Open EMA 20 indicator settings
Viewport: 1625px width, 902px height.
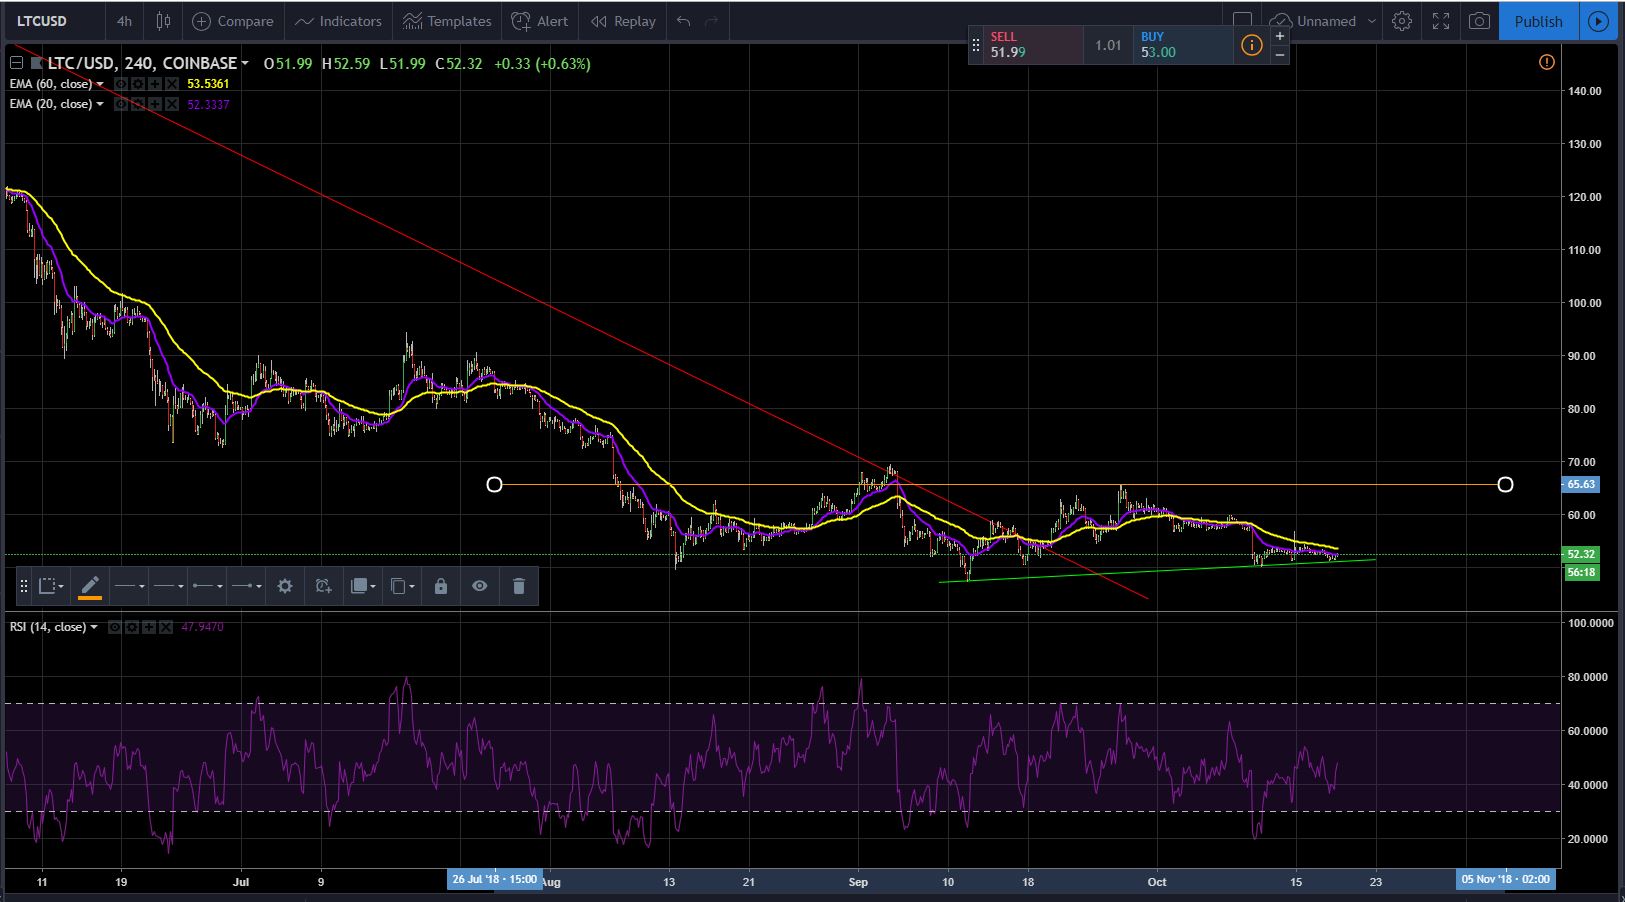tap(138, 104)
